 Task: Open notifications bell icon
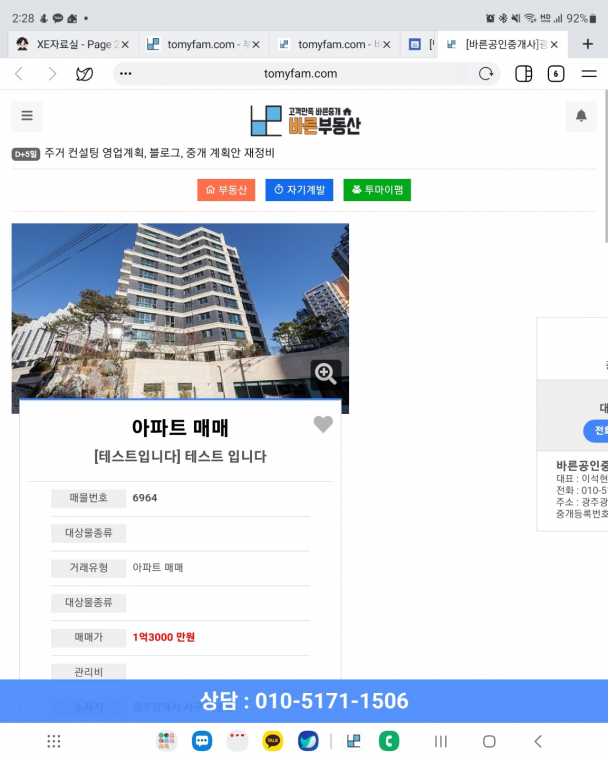(581, 116)
